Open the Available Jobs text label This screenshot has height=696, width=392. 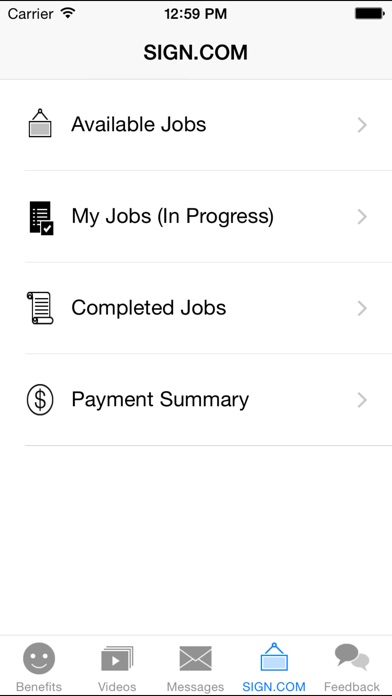139,124
